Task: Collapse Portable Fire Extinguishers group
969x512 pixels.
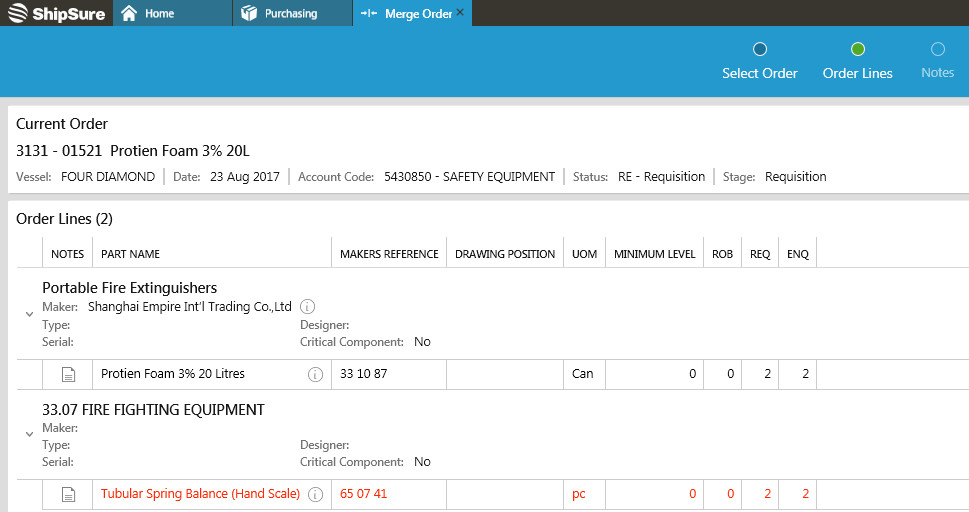Action: (x=29, y=314)
